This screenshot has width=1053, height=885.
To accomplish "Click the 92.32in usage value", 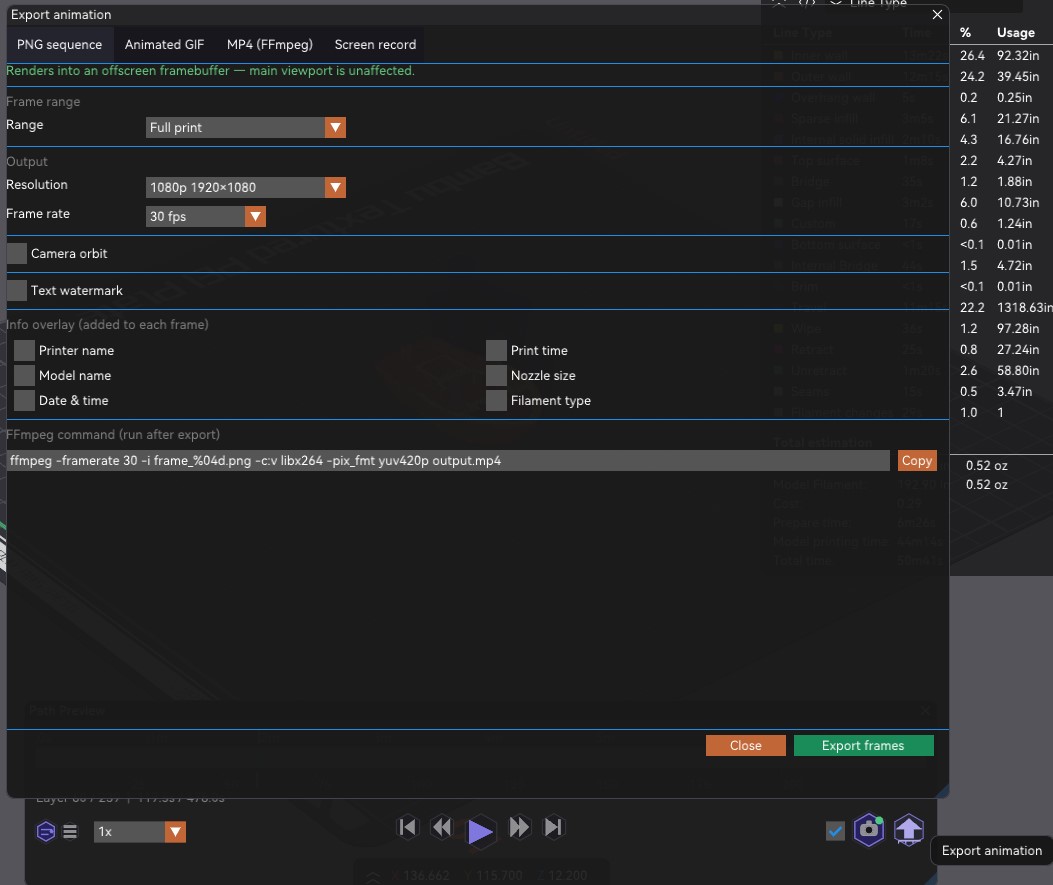I will 1017,55.
